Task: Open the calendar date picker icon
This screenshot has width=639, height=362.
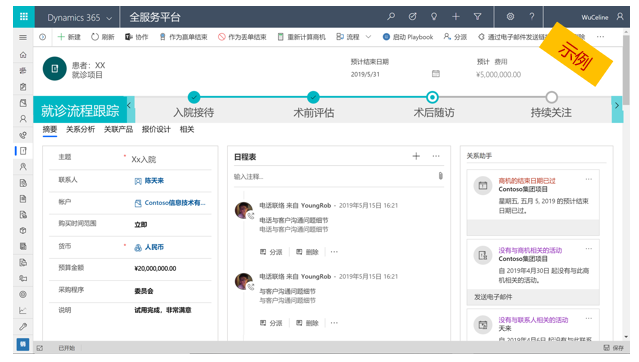Action: coord(436,74)
